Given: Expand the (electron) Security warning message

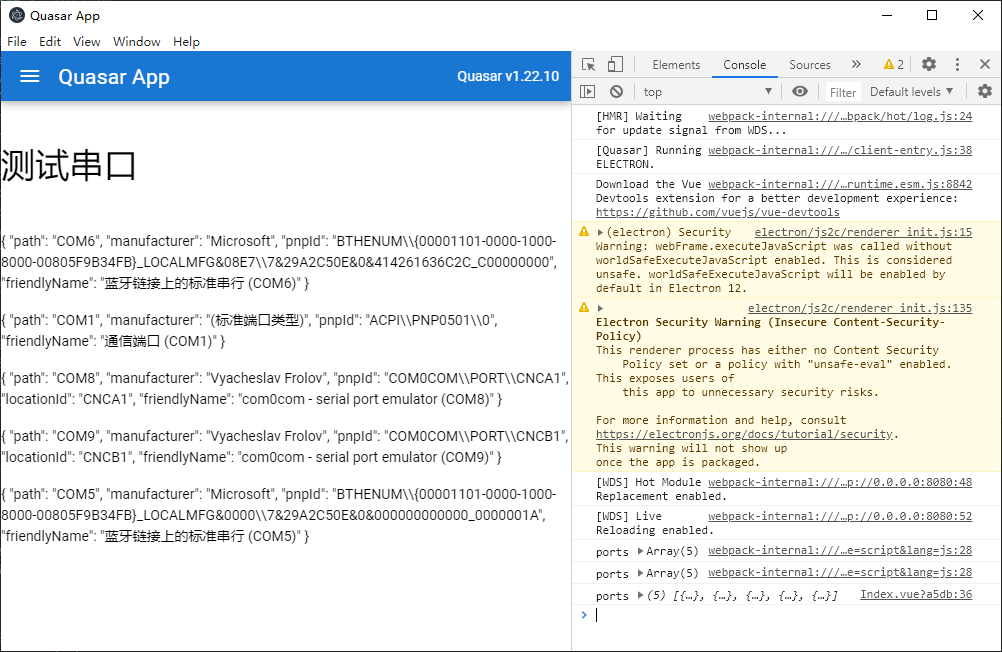Looking at the screenshot, I should tap(600, 232).
